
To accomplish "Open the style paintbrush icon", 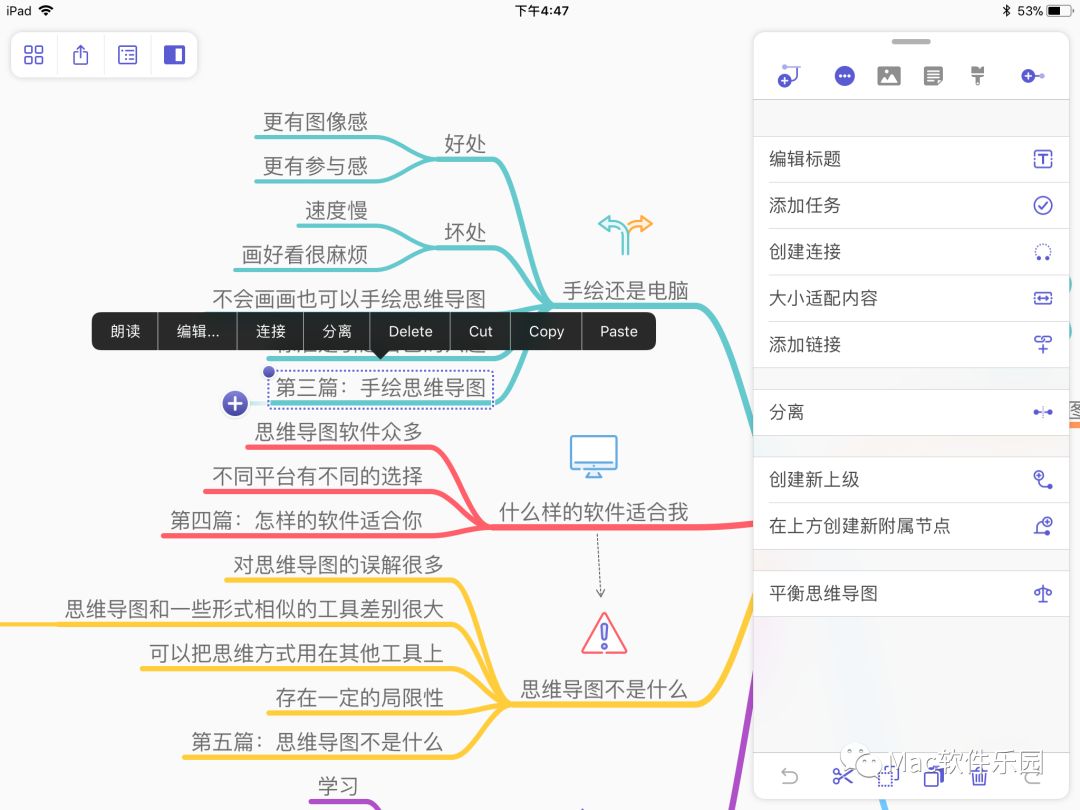I will [x=977, y=76].
